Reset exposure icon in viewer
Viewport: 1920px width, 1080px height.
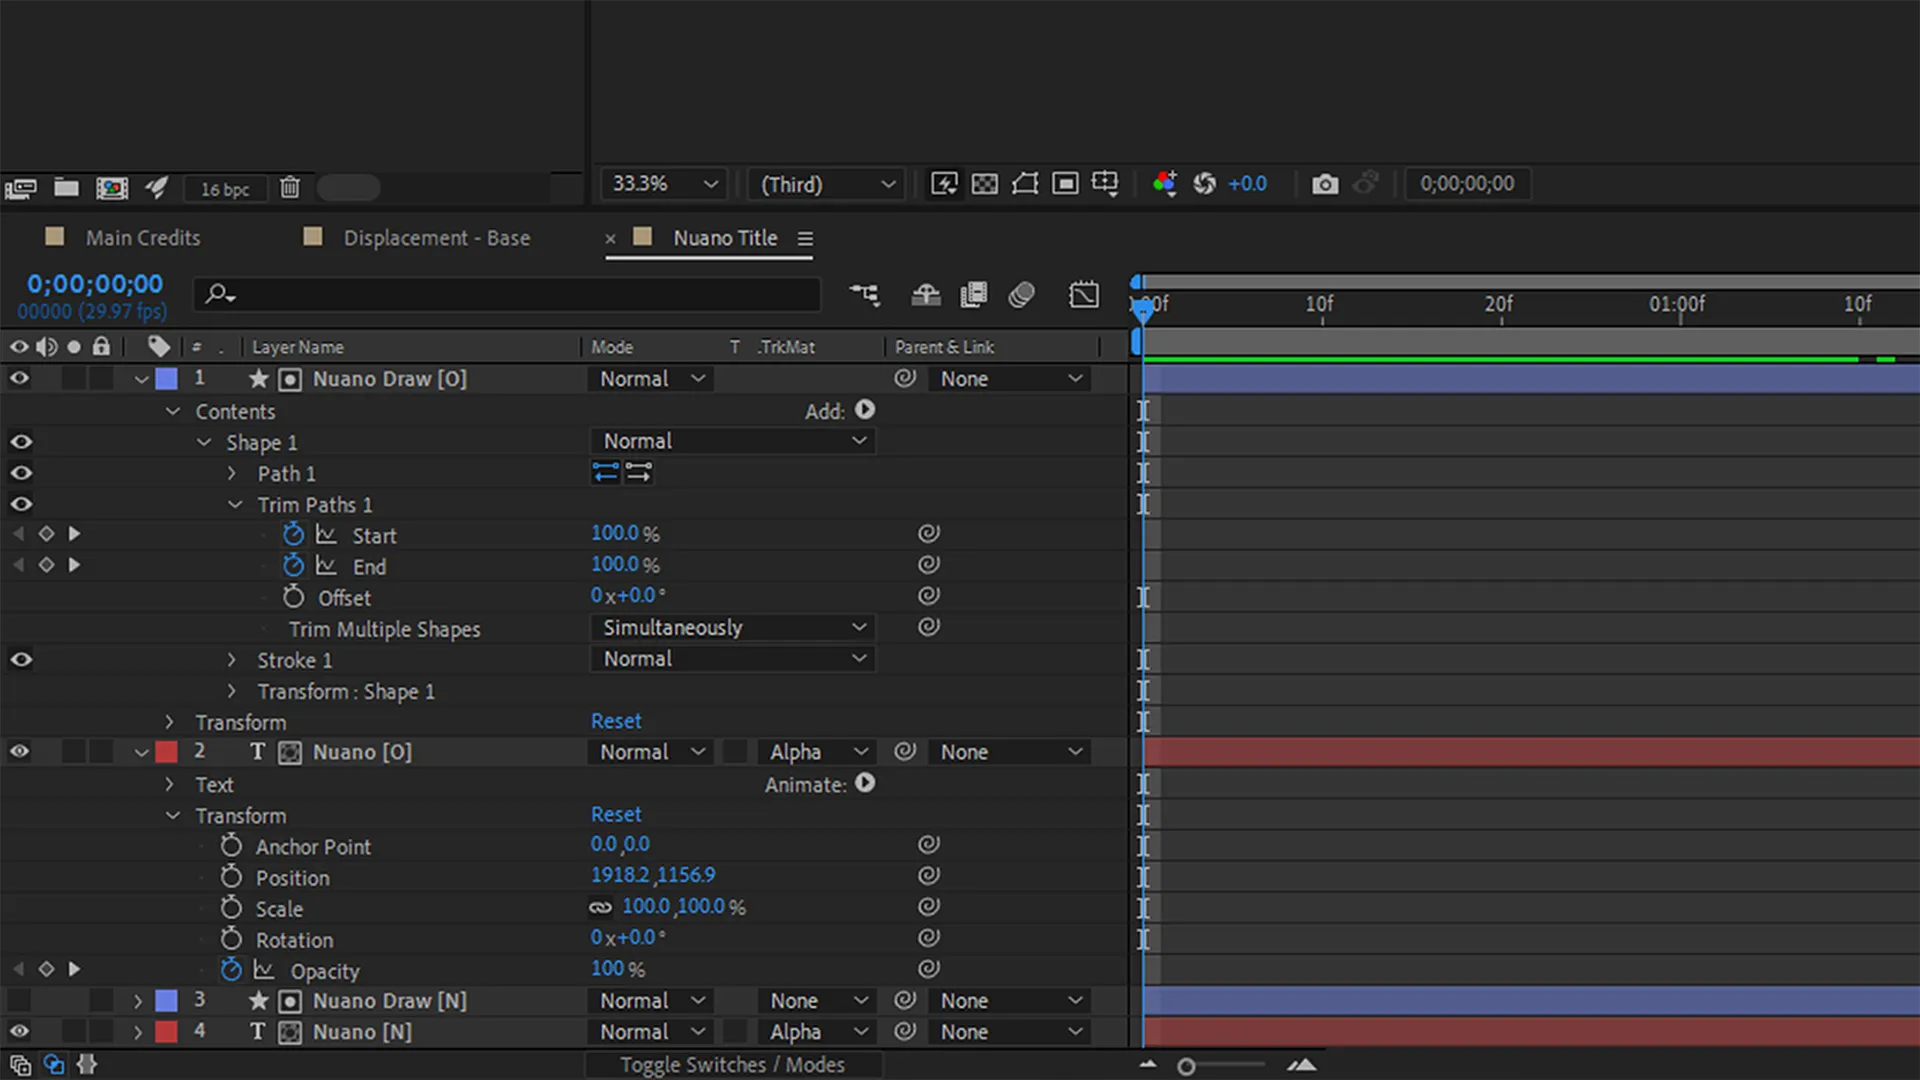[x=1205, y=183]
